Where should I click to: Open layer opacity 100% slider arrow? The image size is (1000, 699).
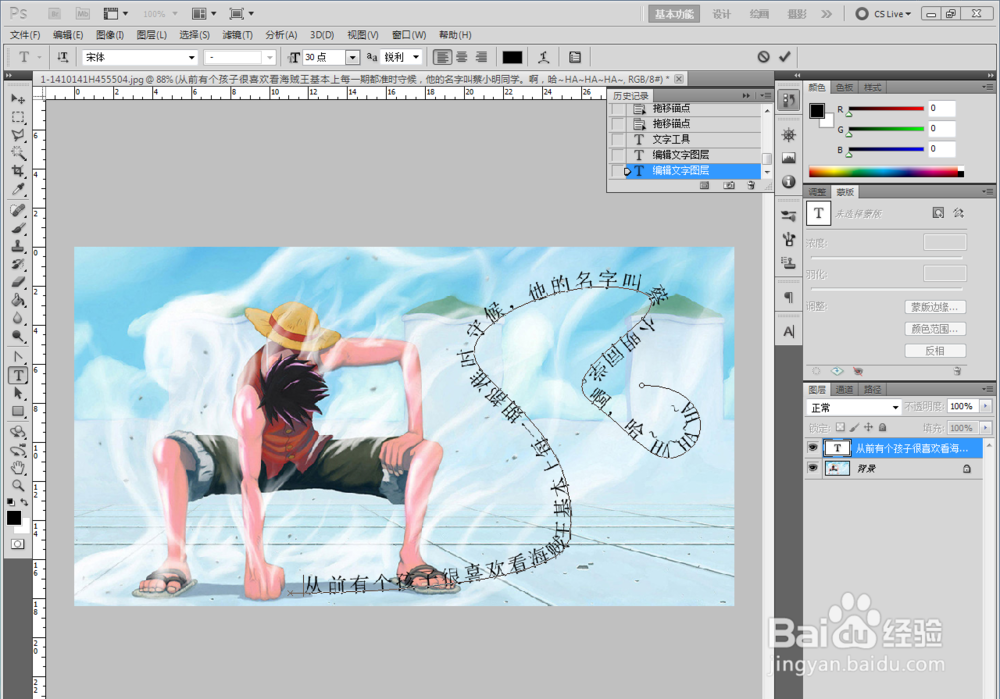coord(986,406)
